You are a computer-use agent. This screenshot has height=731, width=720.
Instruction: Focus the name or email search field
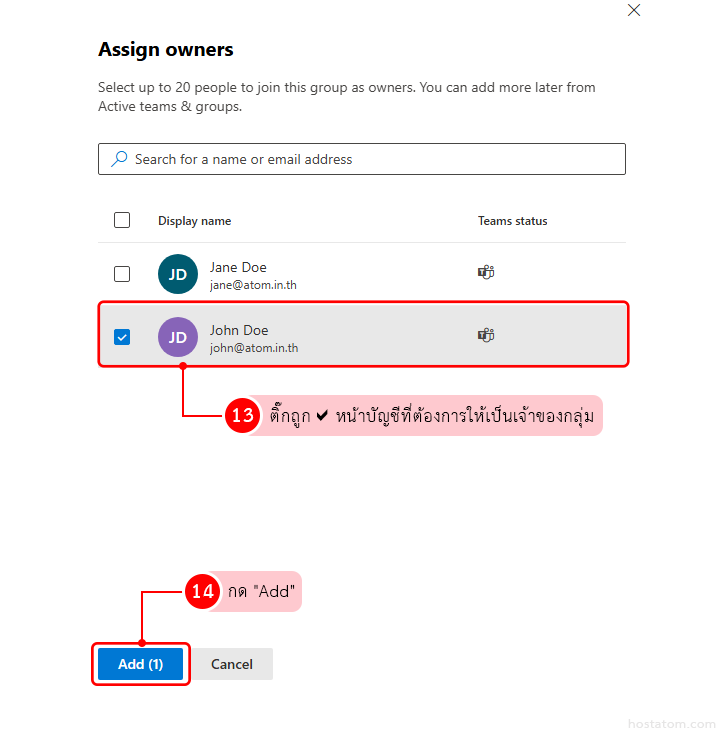tap(370, 159)
